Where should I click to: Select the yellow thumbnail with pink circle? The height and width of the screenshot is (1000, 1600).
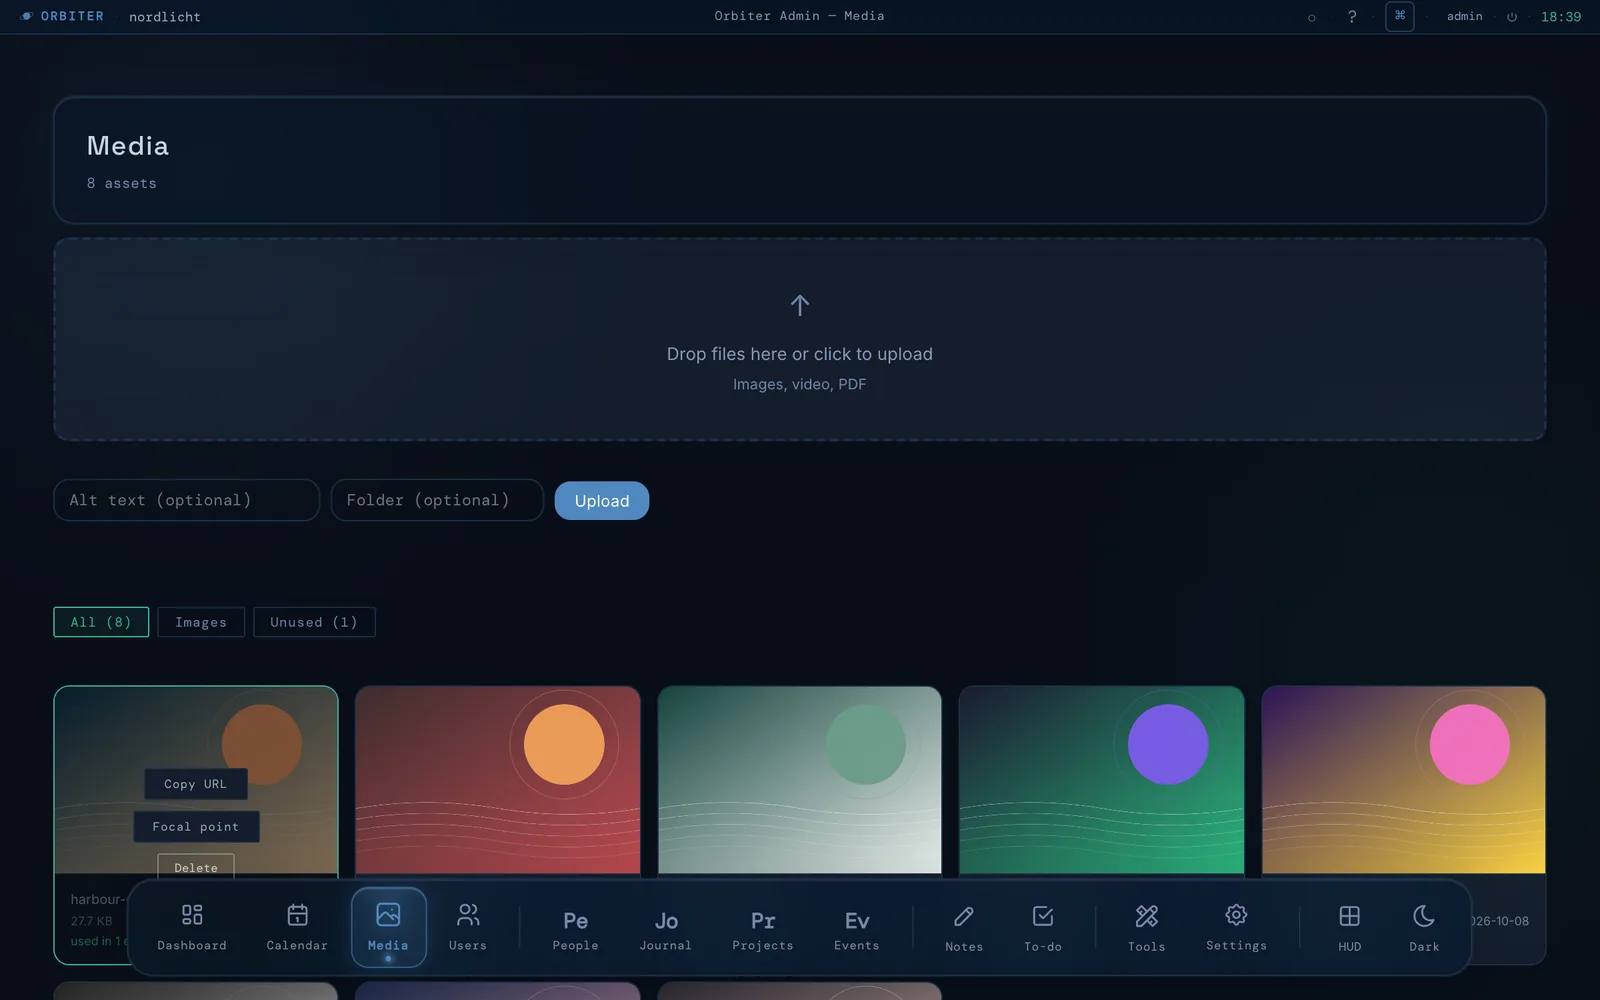pyautogui.click(x=1404, y=780)
